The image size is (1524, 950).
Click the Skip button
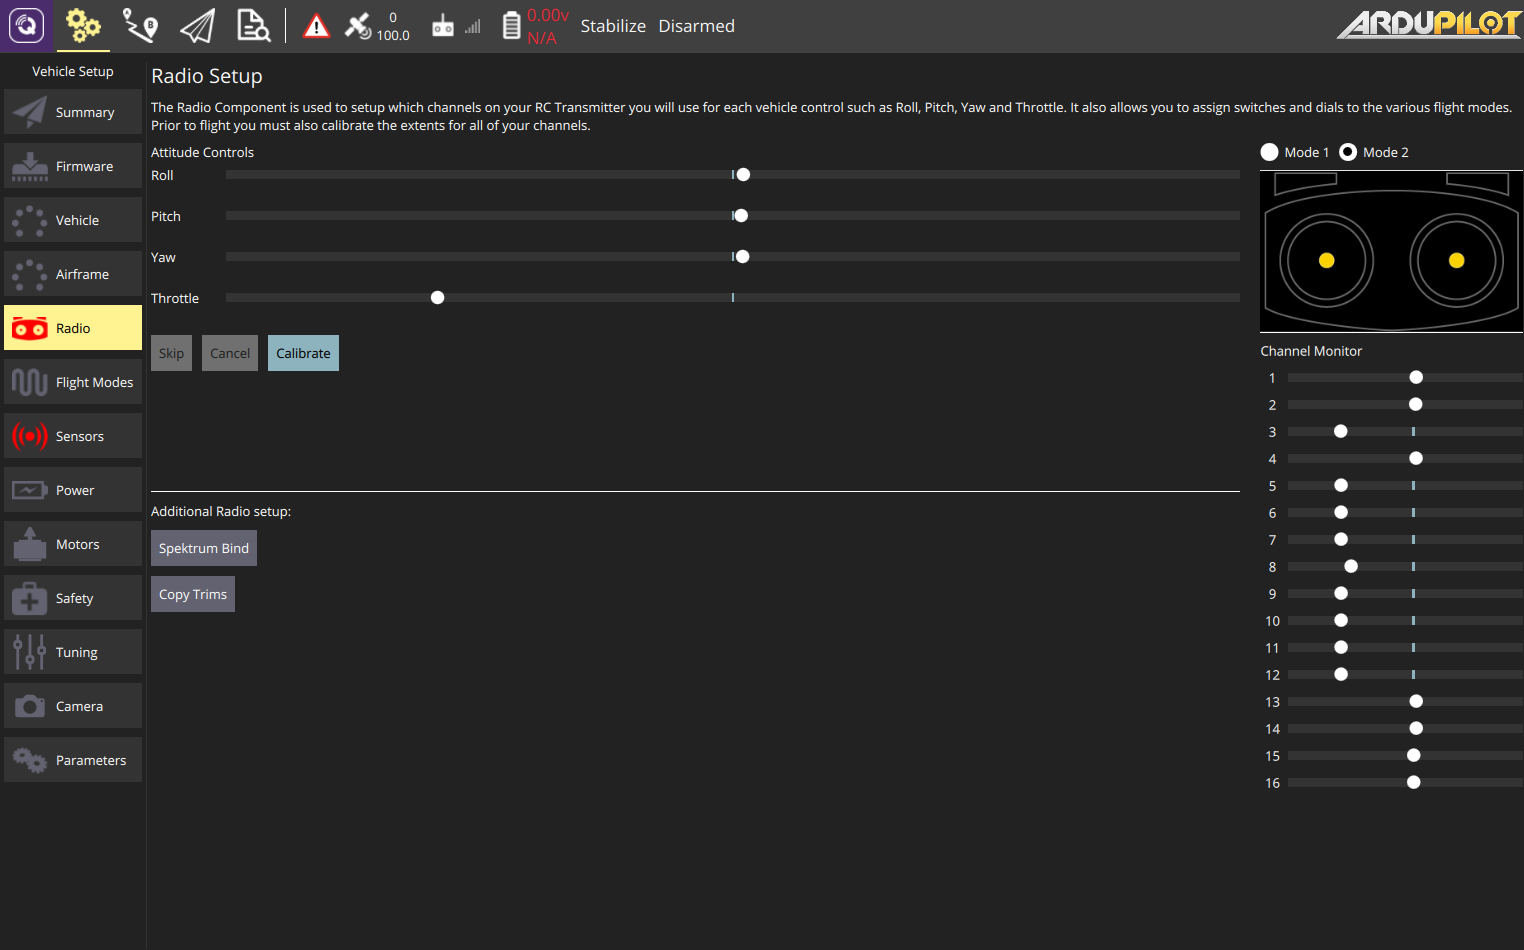tap(171, 353)
